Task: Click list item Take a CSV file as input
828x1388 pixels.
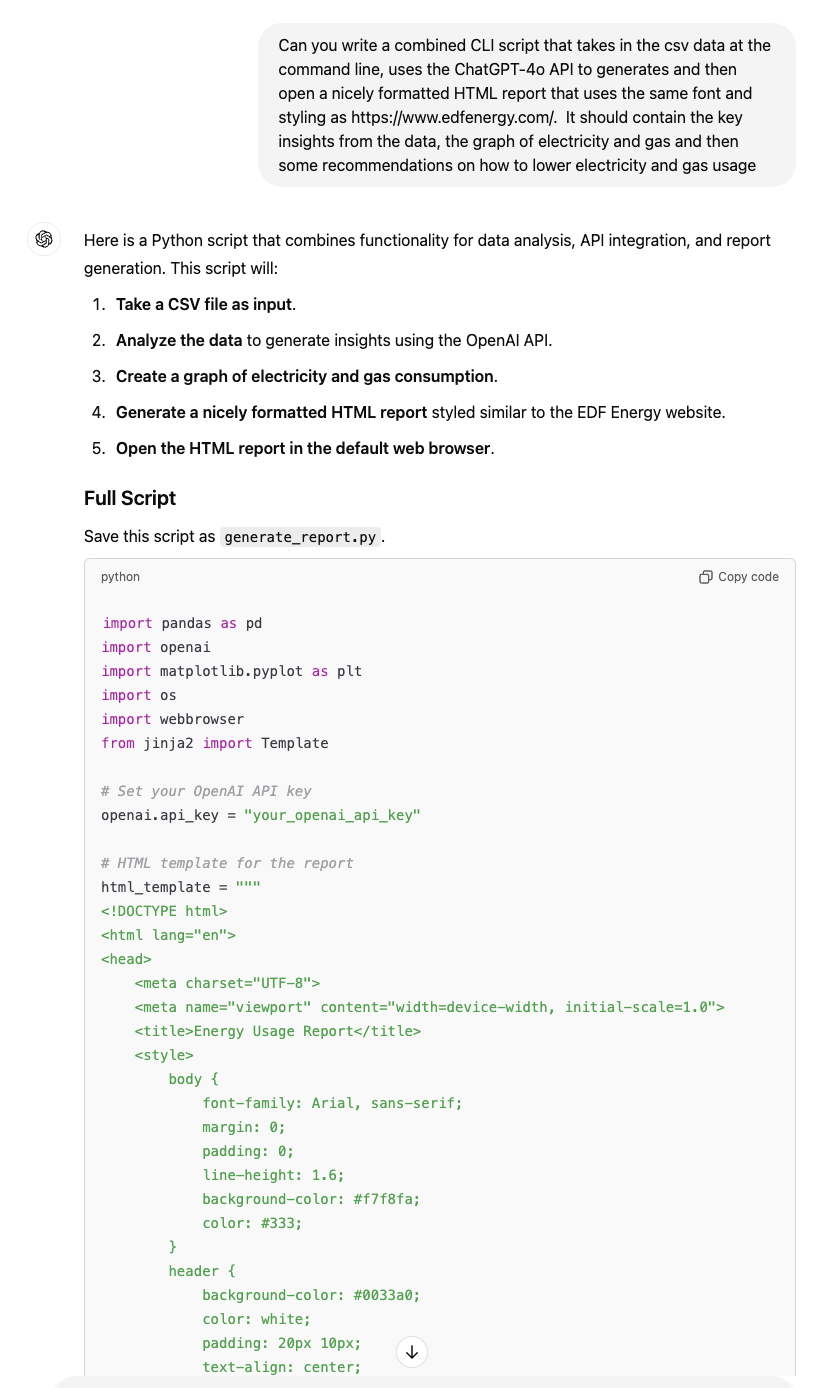Action: pos(206,304)
